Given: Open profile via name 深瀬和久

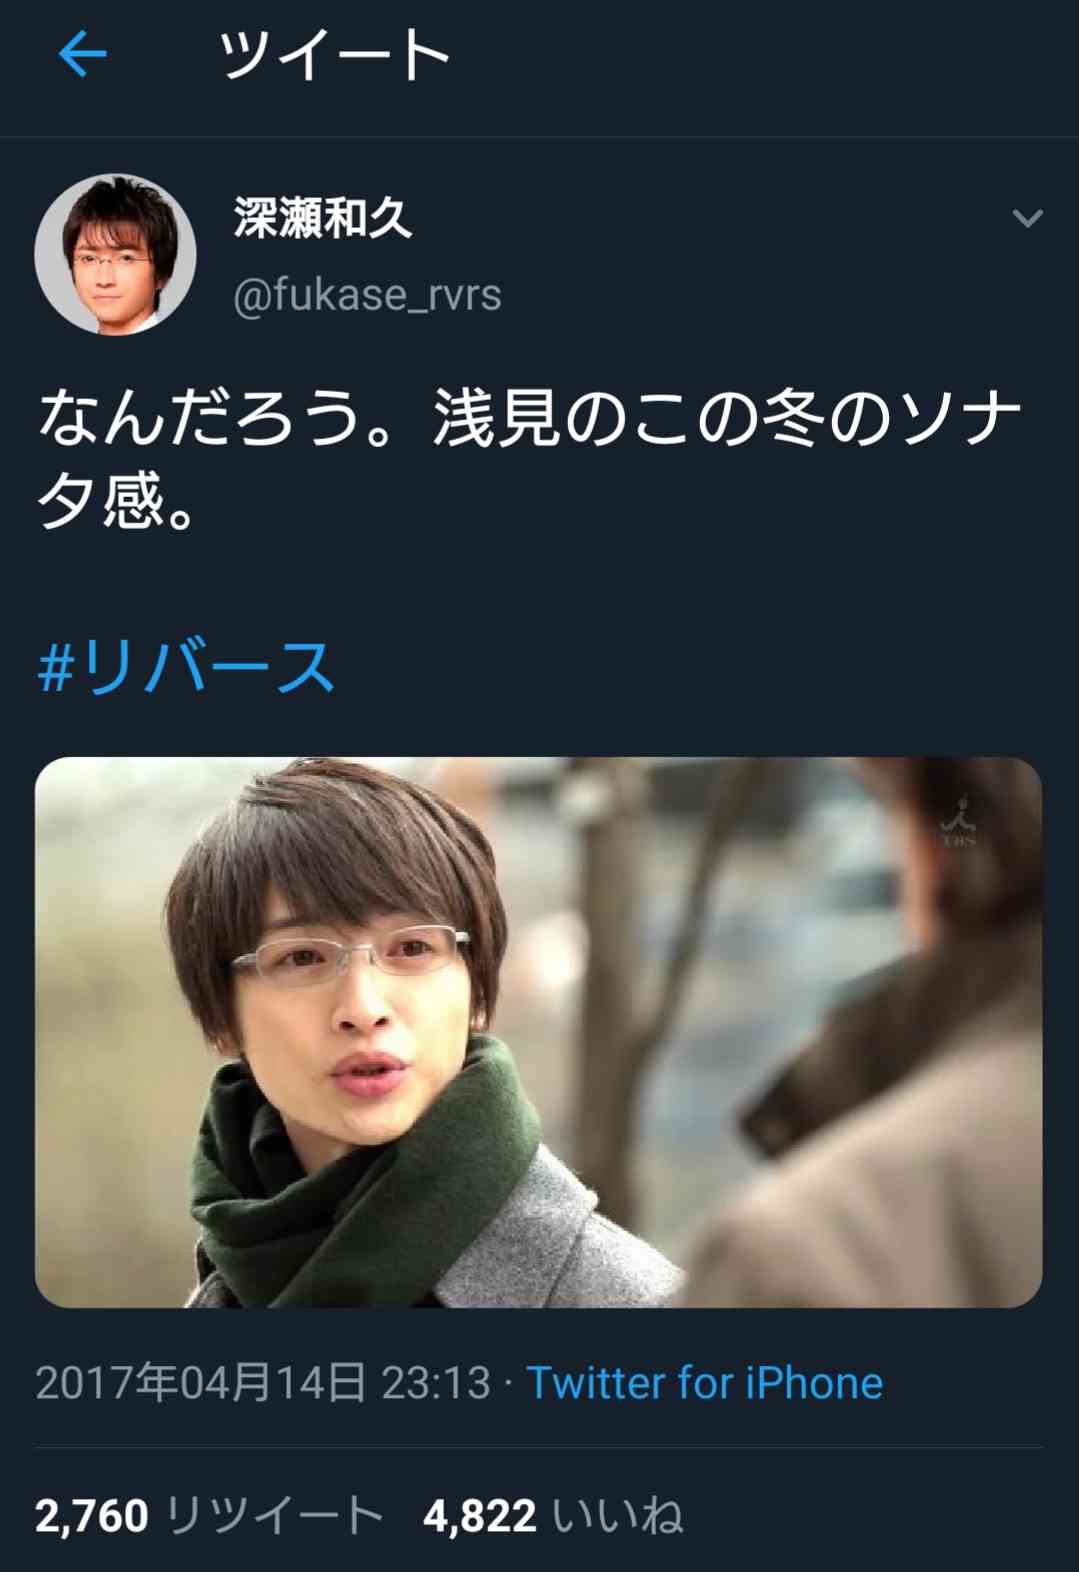Looking at the screenshot, I should pyautogui.click(x=323, y=217).
